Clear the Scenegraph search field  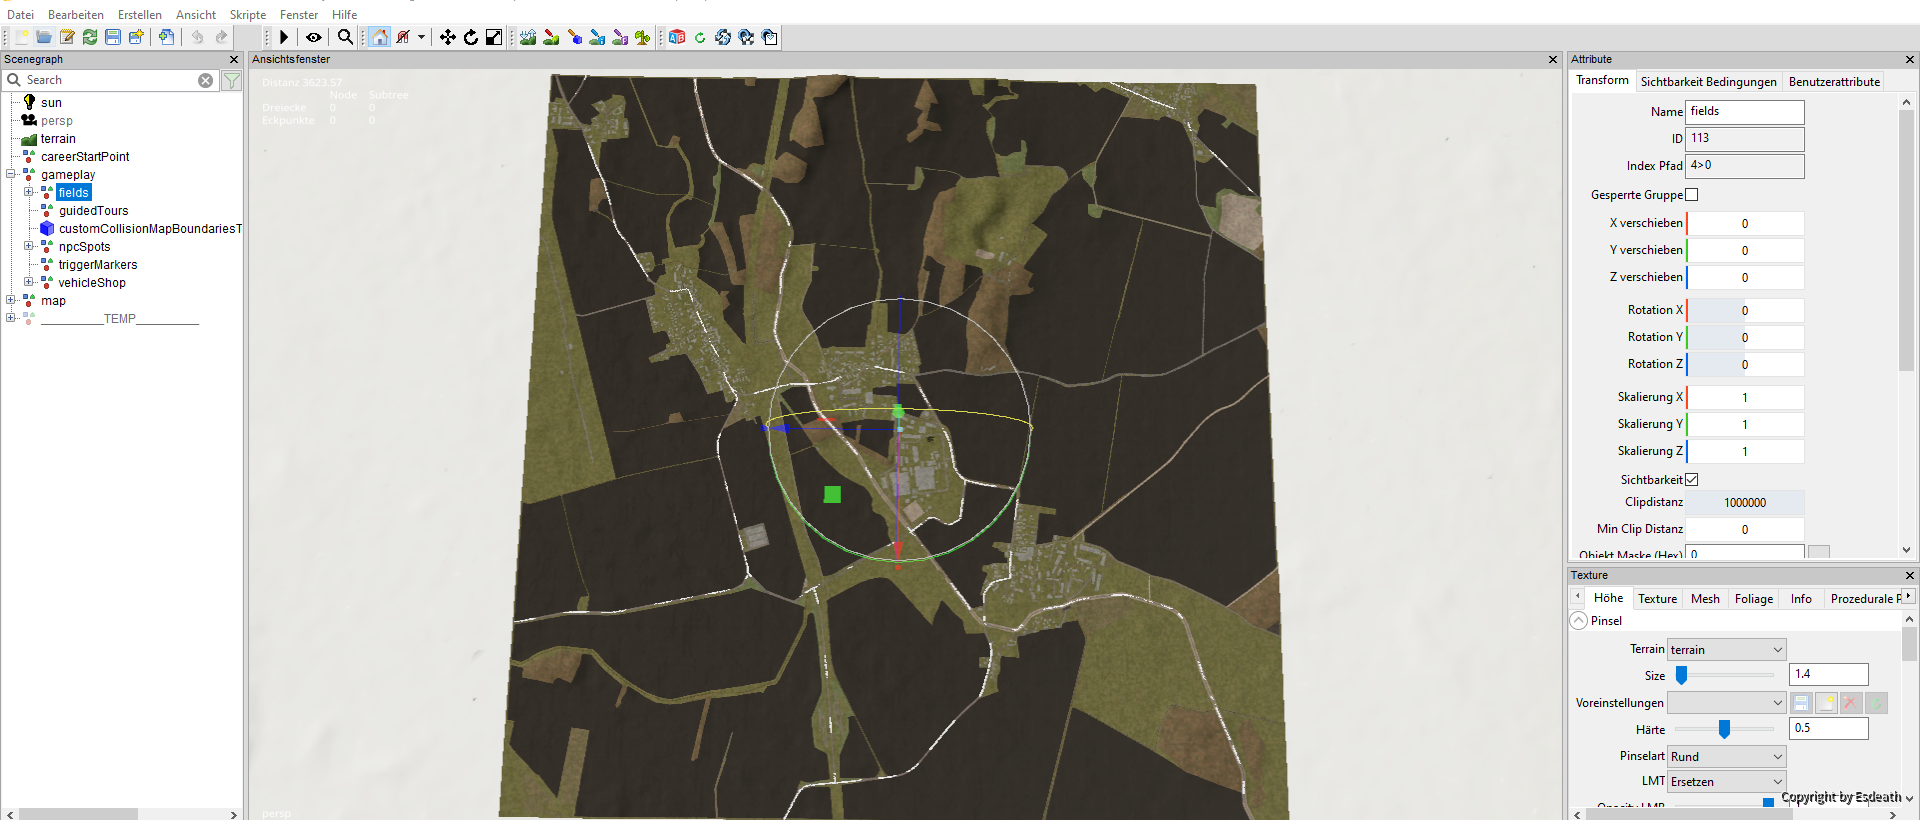[205, 80]
